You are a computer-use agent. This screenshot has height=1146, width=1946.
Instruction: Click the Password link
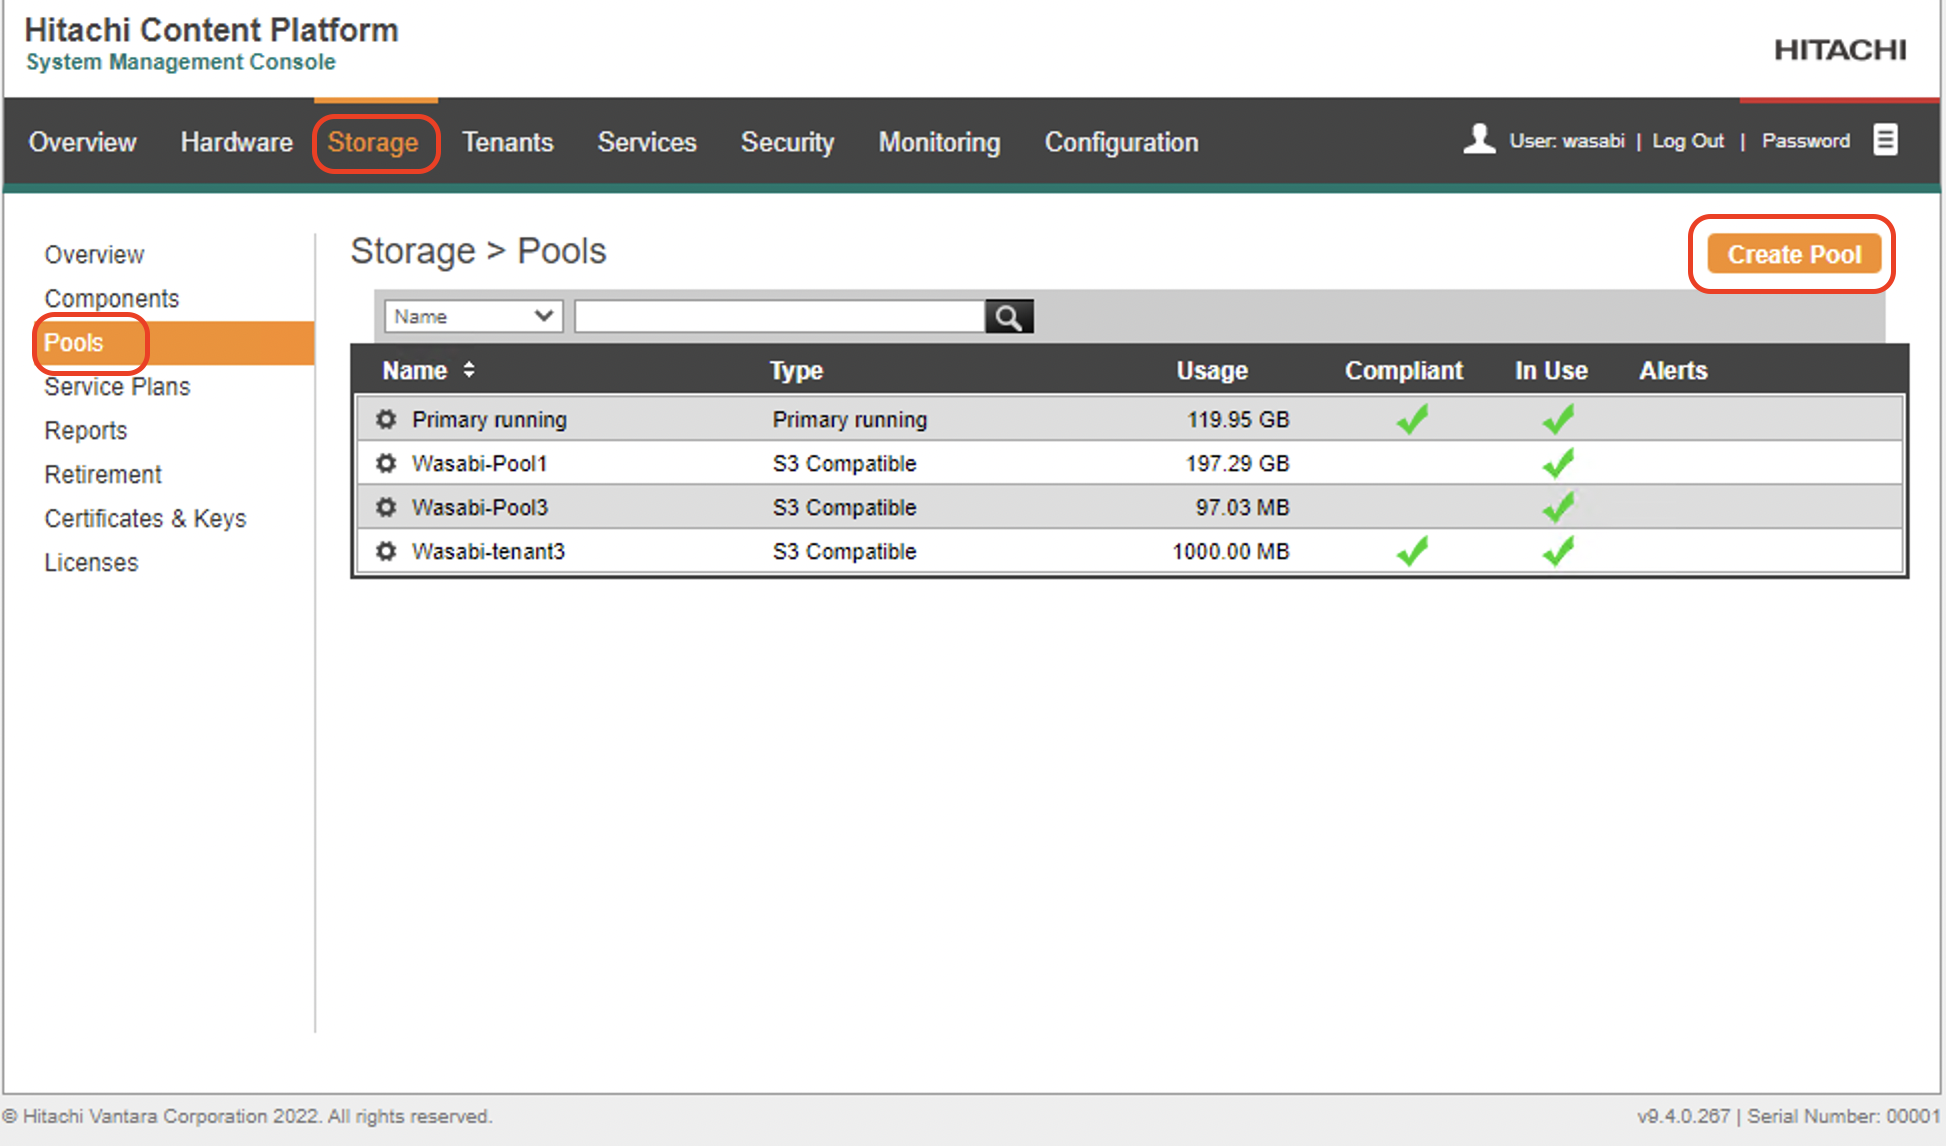1806,141
